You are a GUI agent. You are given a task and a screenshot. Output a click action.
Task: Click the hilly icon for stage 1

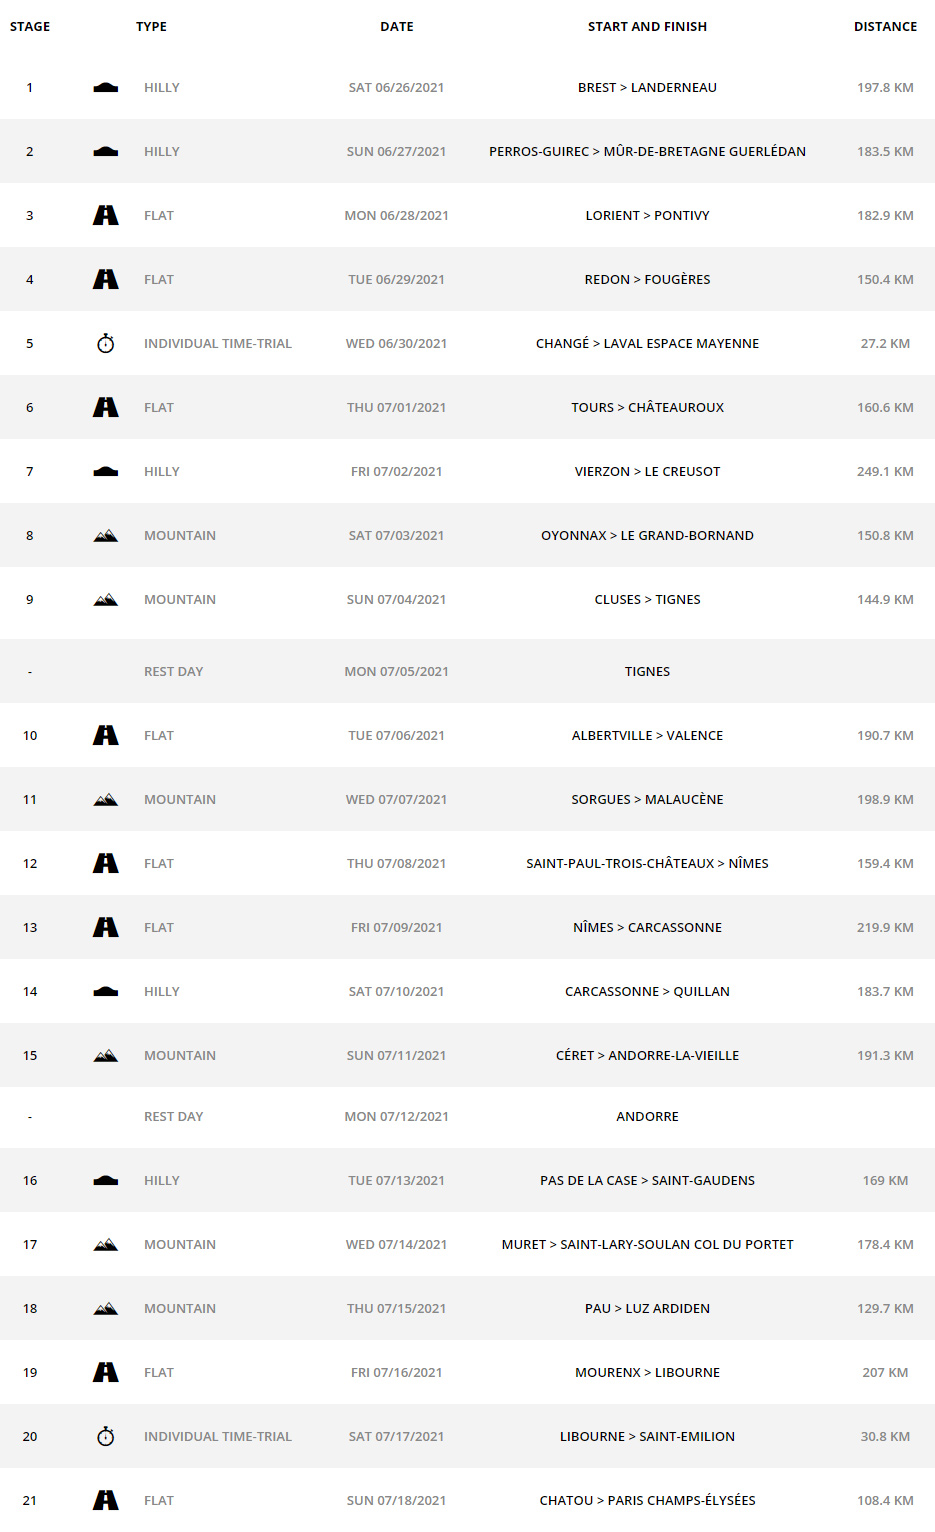pos(105,88)
